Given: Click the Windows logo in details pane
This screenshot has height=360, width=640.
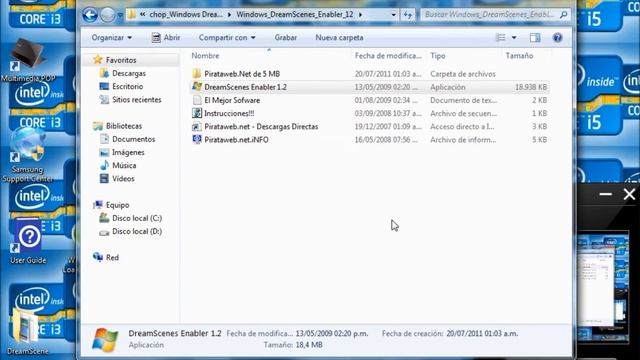Looking at the screenshot, I should coord(105,340).
